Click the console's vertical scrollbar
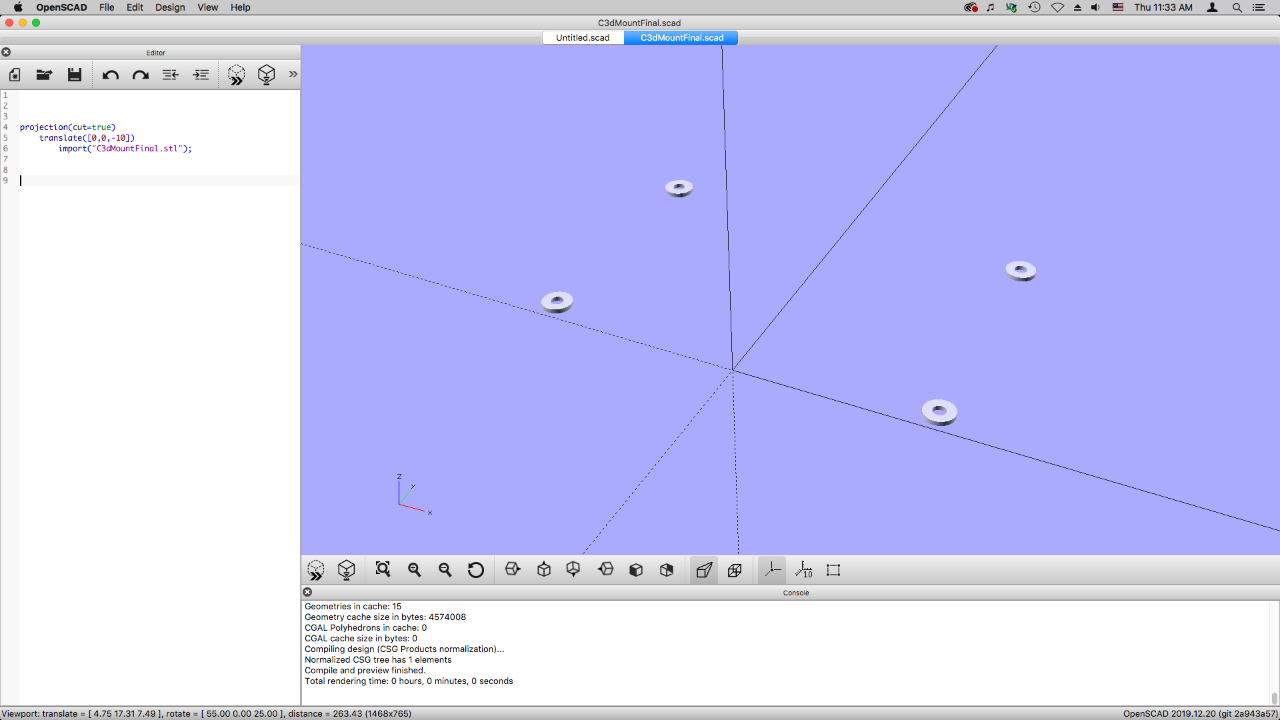 1274,650
